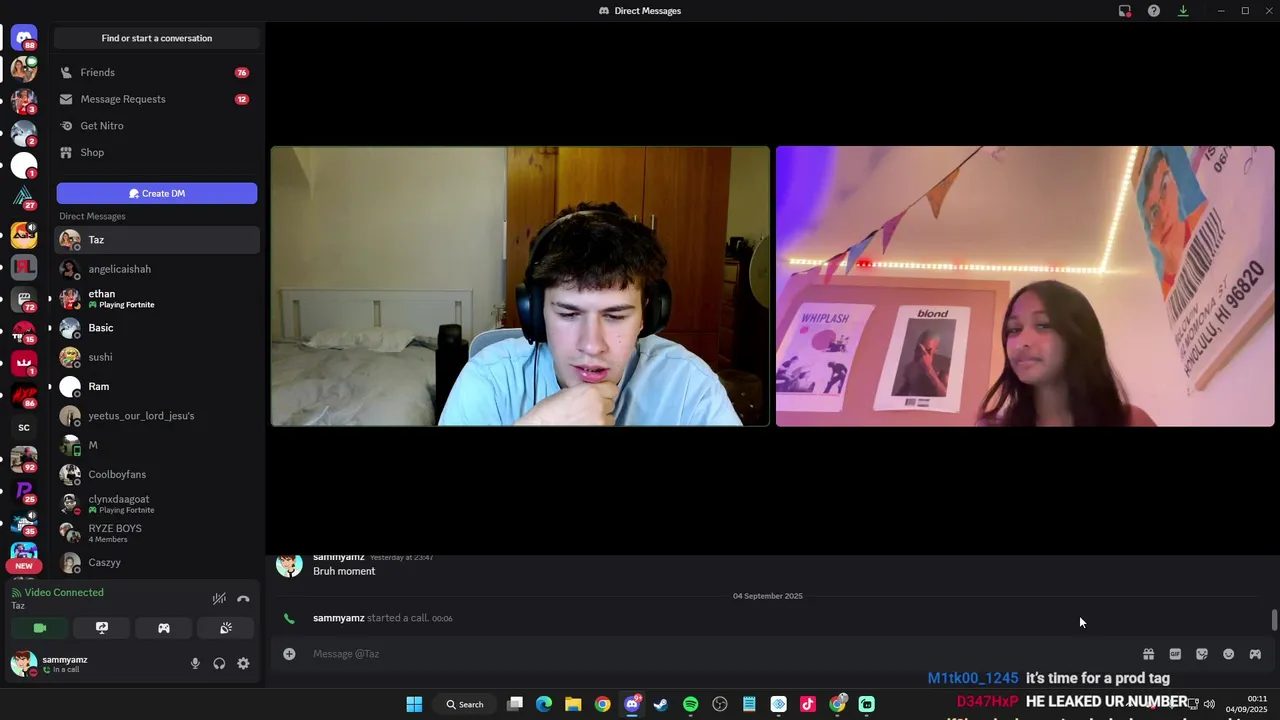1280x720 pixels.
Task: Open Spotify from the taskbar
Action: [x=690, y=704]
